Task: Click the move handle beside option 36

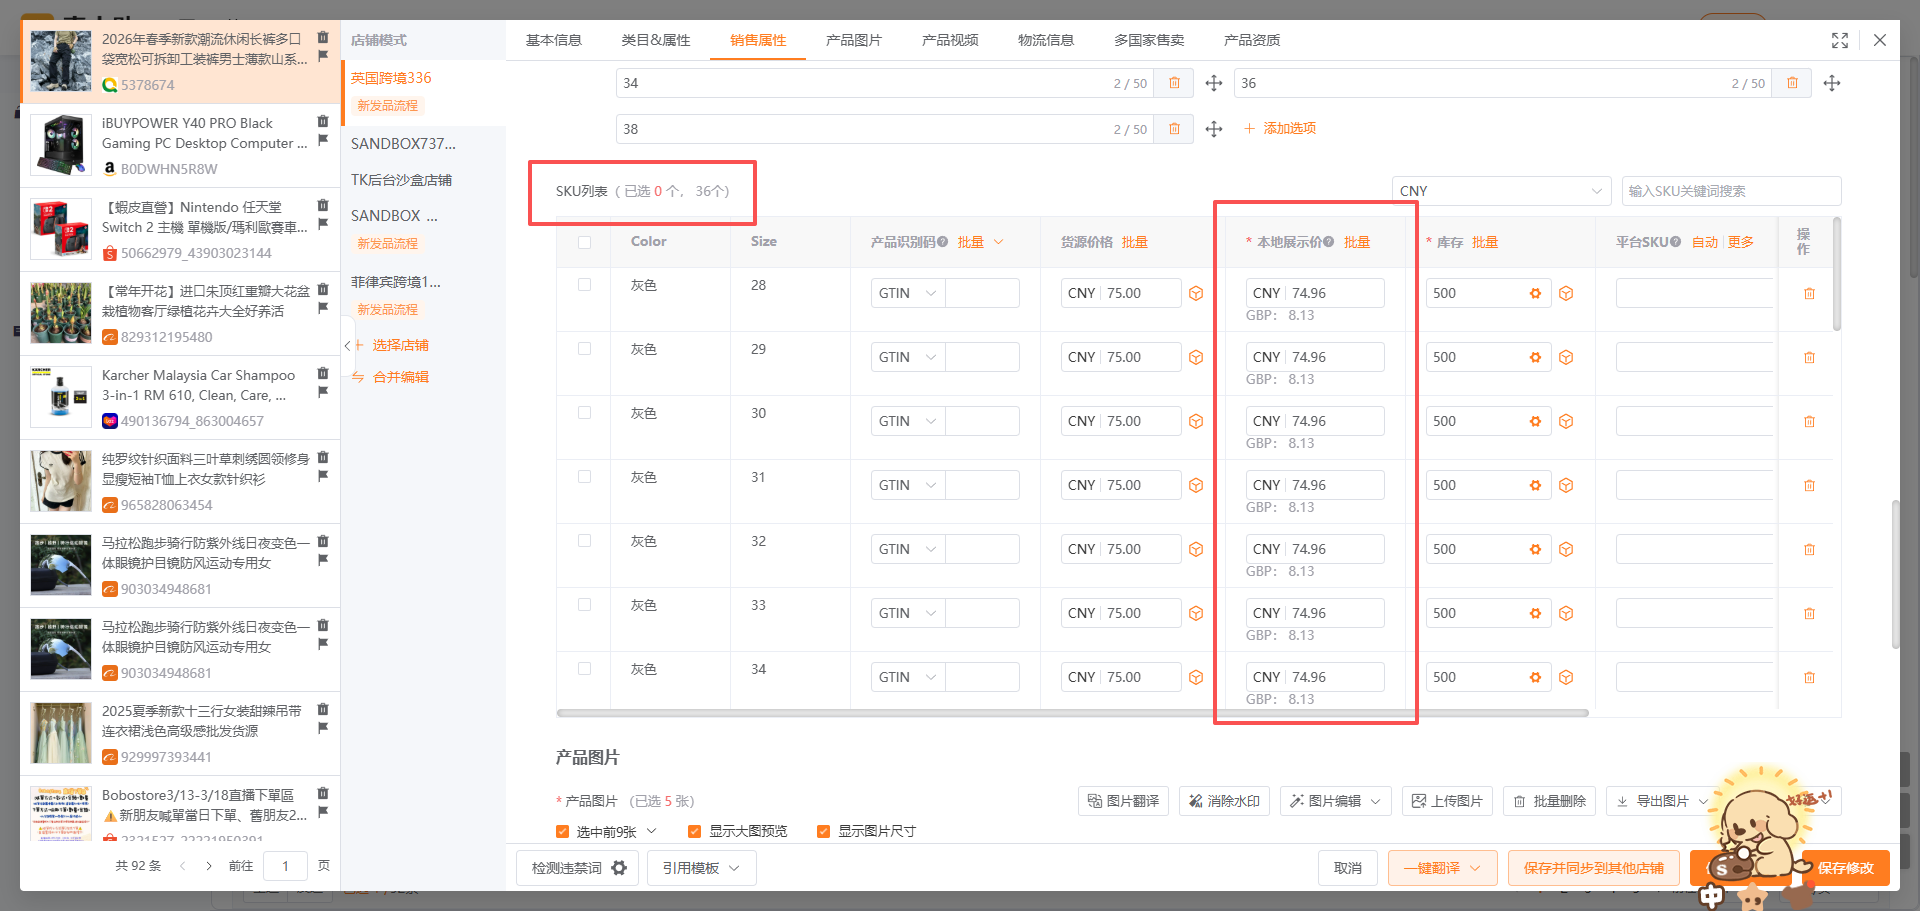Action: point(1832,83)
